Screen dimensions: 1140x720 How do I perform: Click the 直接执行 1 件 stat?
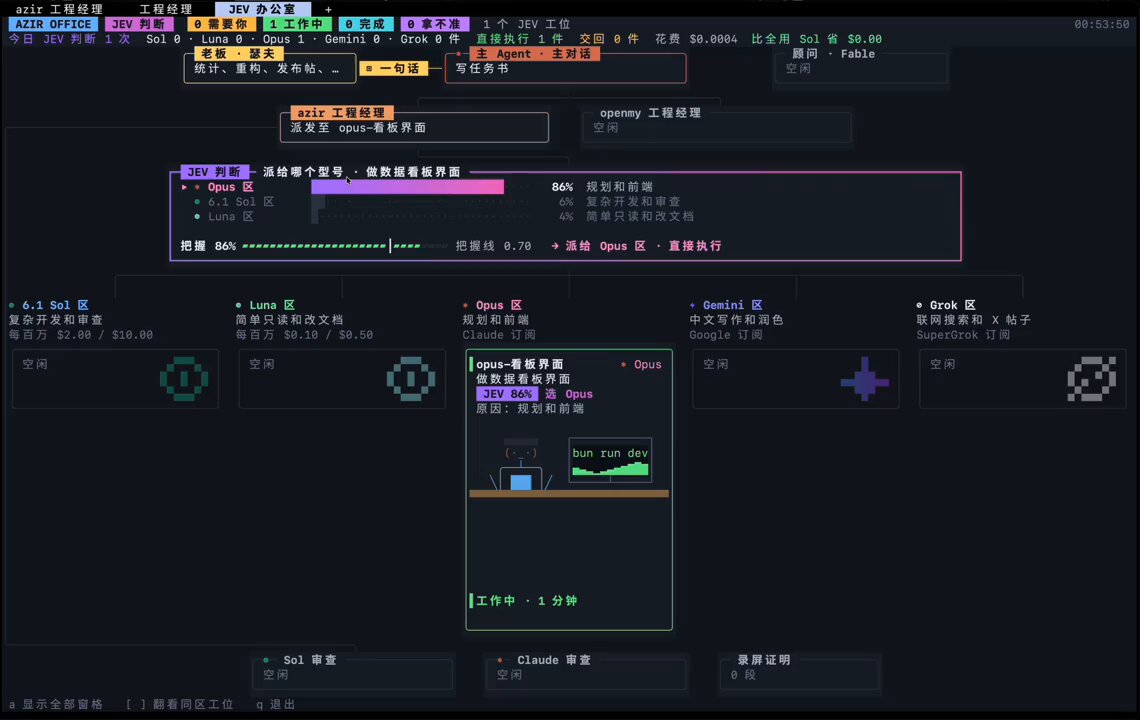[x=519, y=39]
